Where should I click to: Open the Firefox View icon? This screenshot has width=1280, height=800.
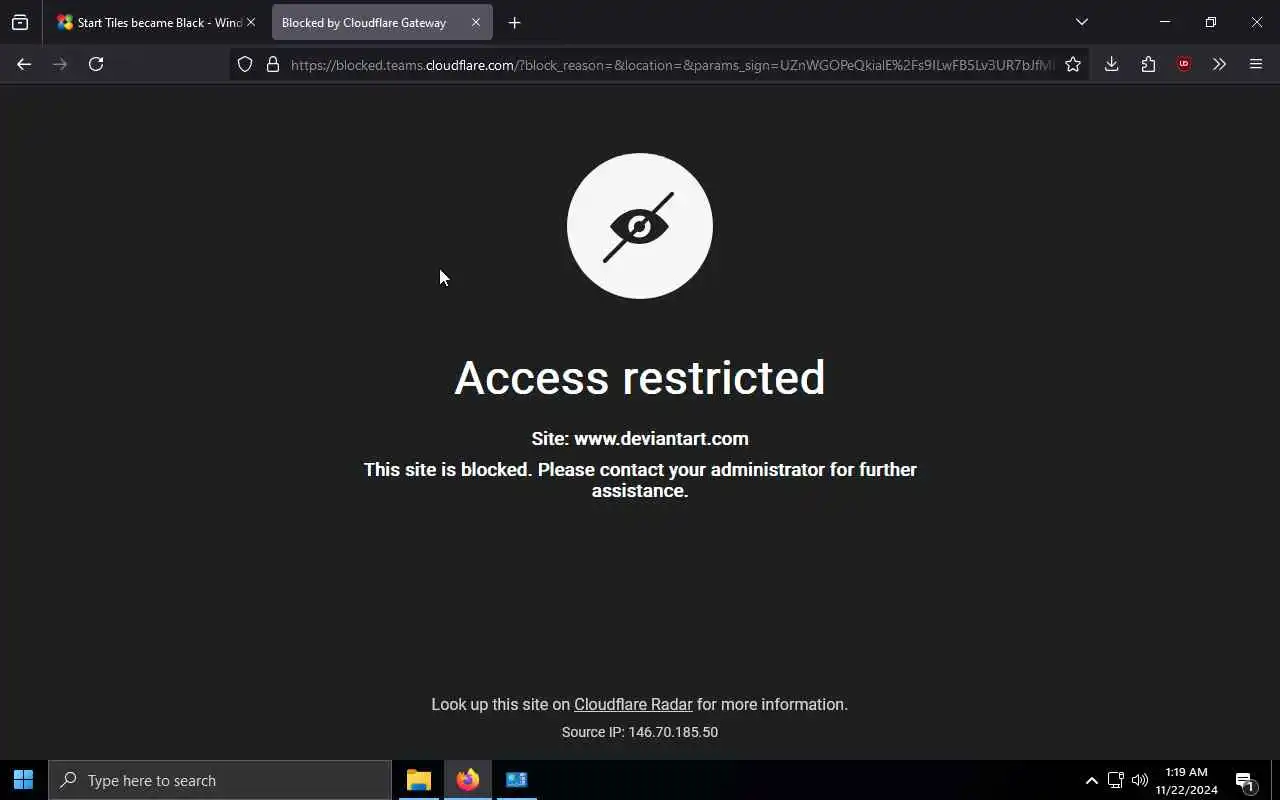[20, 22]
